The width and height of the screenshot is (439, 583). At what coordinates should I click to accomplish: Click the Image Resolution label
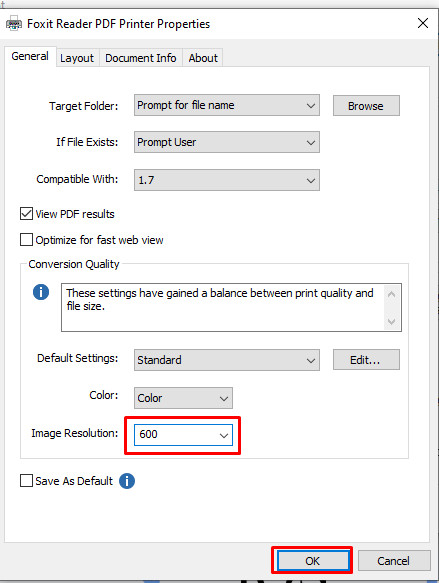[x=75, y=433]
